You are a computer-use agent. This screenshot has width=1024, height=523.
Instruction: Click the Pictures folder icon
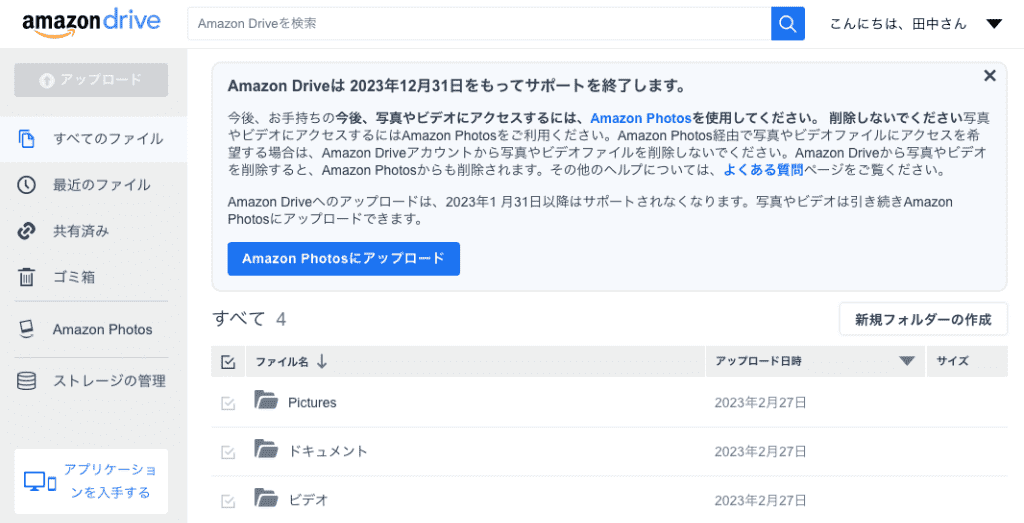point(266,400)
